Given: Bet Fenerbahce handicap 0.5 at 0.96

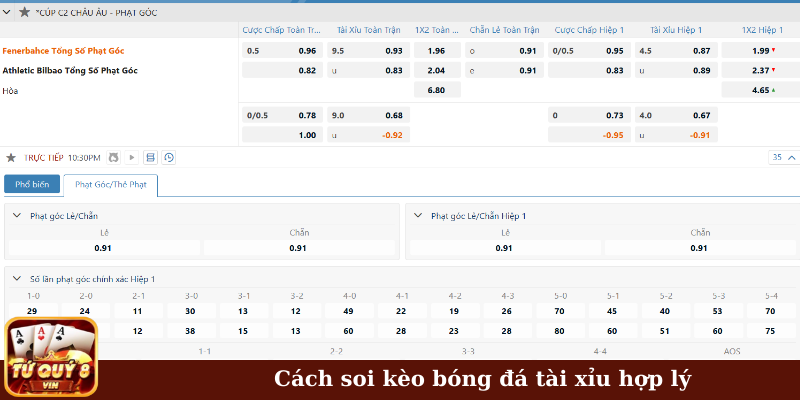Looking at the screenshot, I should [283, 51].
